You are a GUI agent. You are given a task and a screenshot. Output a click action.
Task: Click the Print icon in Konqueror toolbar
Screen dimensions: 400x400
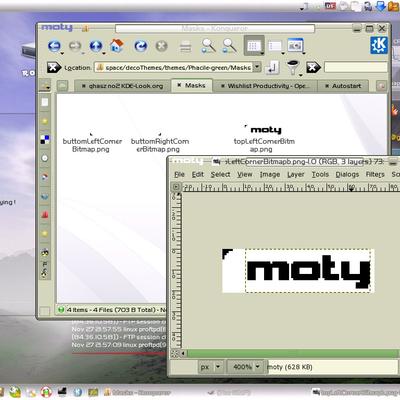185,46
